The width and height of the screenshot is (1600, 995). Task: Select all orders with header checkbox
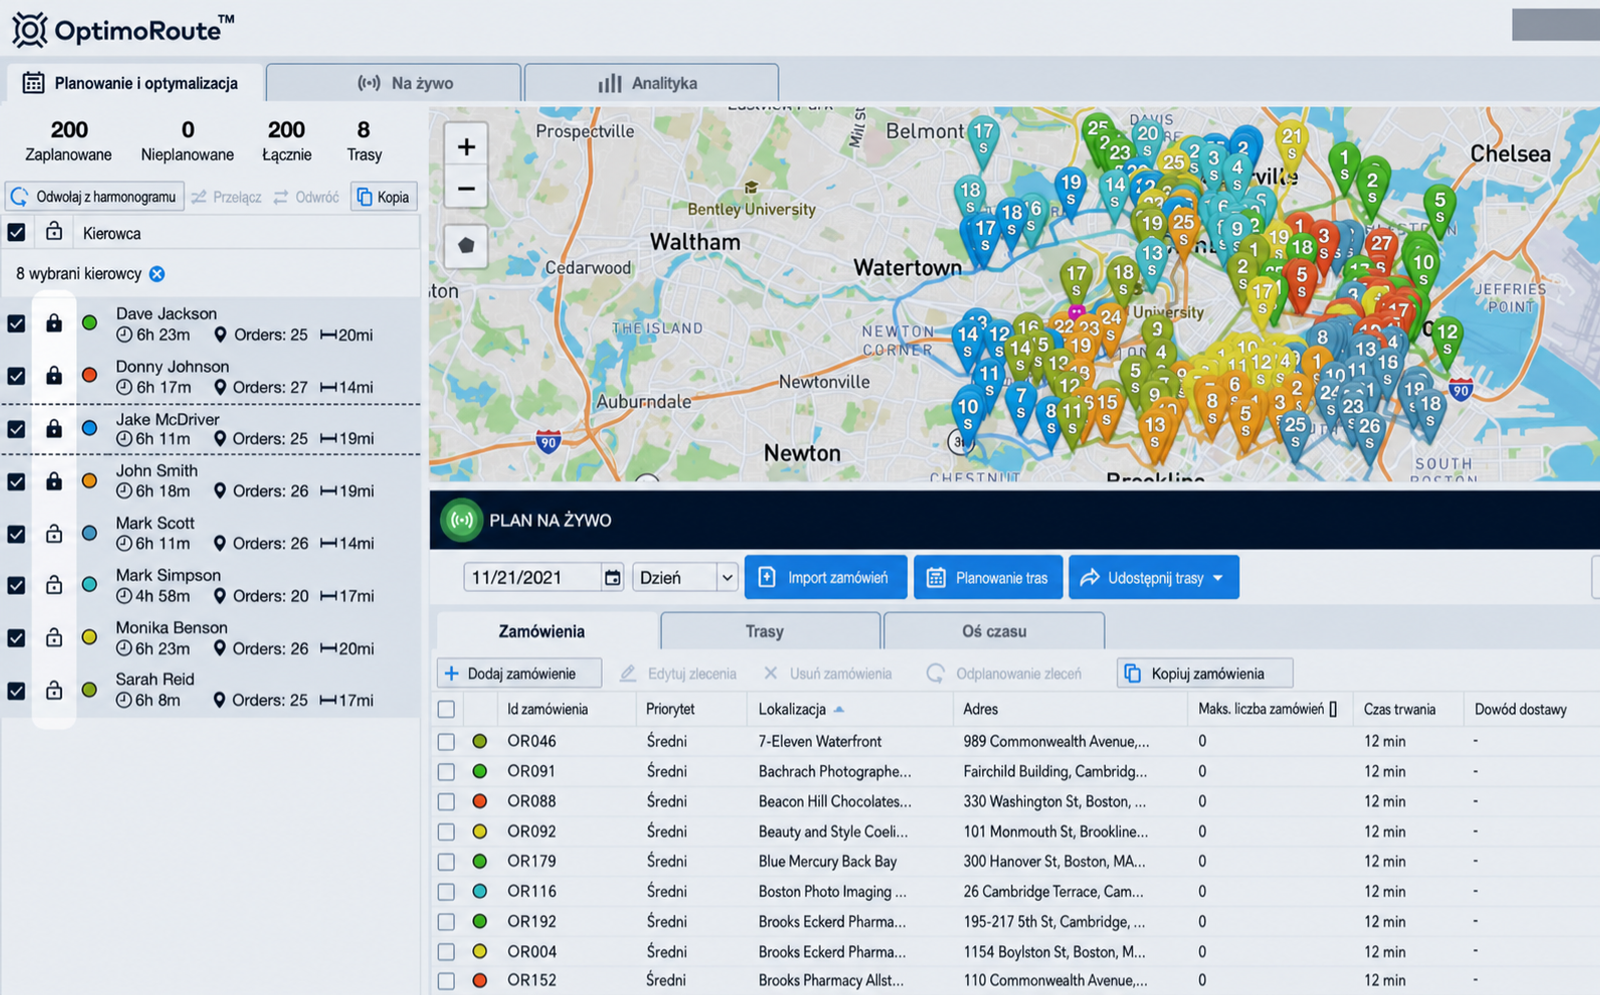point(446,709)
